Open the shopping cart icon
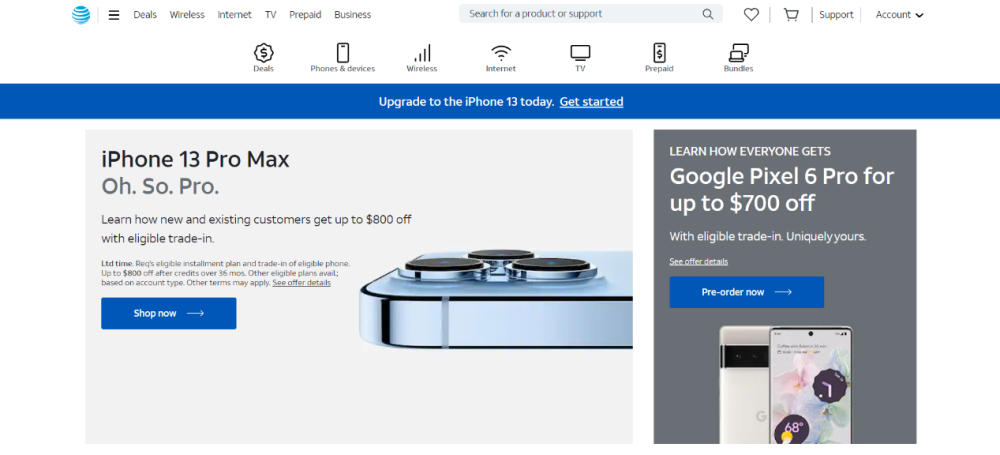 [x=791, y=15]
